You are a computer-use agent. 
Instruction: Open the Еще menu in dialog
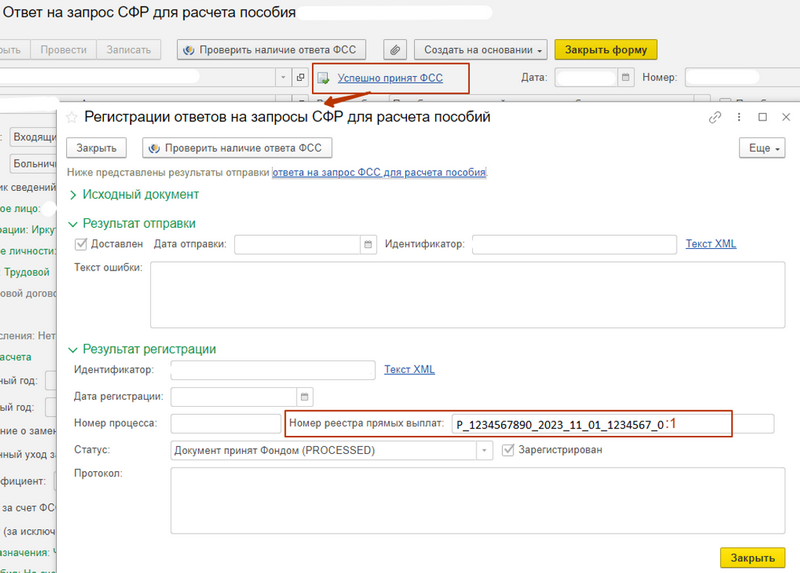760,148
